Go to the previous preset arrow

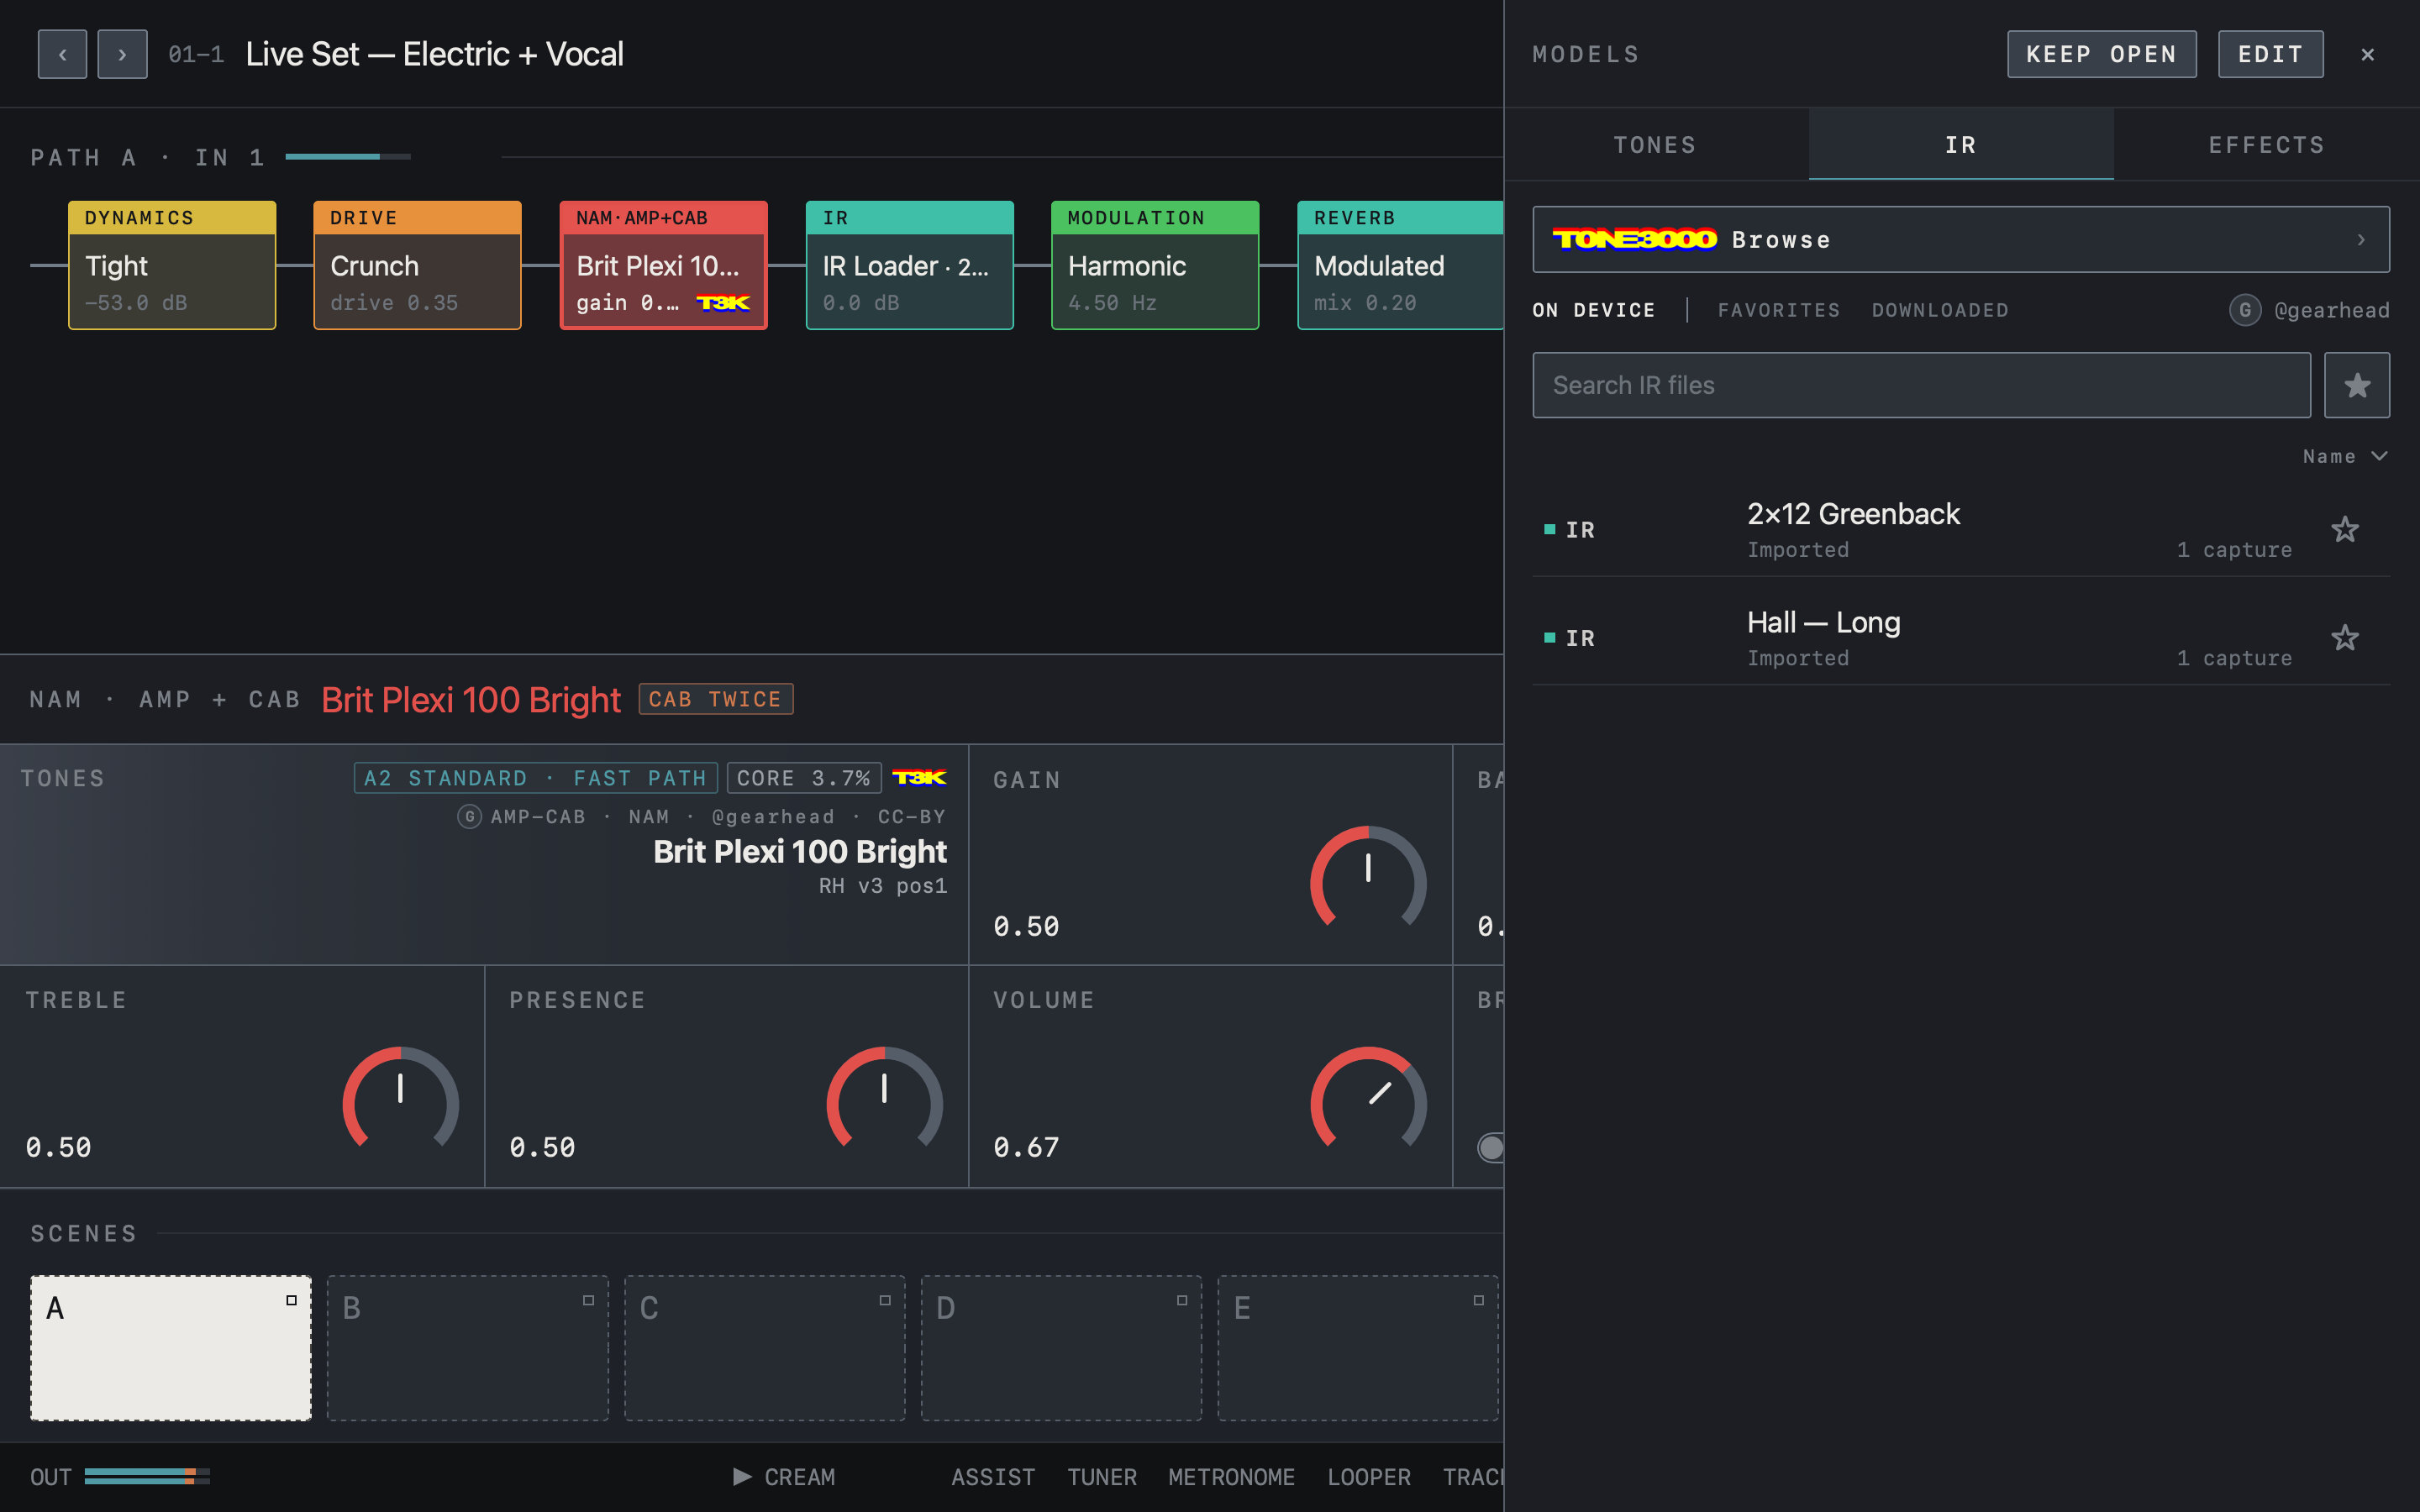[62, 54]
